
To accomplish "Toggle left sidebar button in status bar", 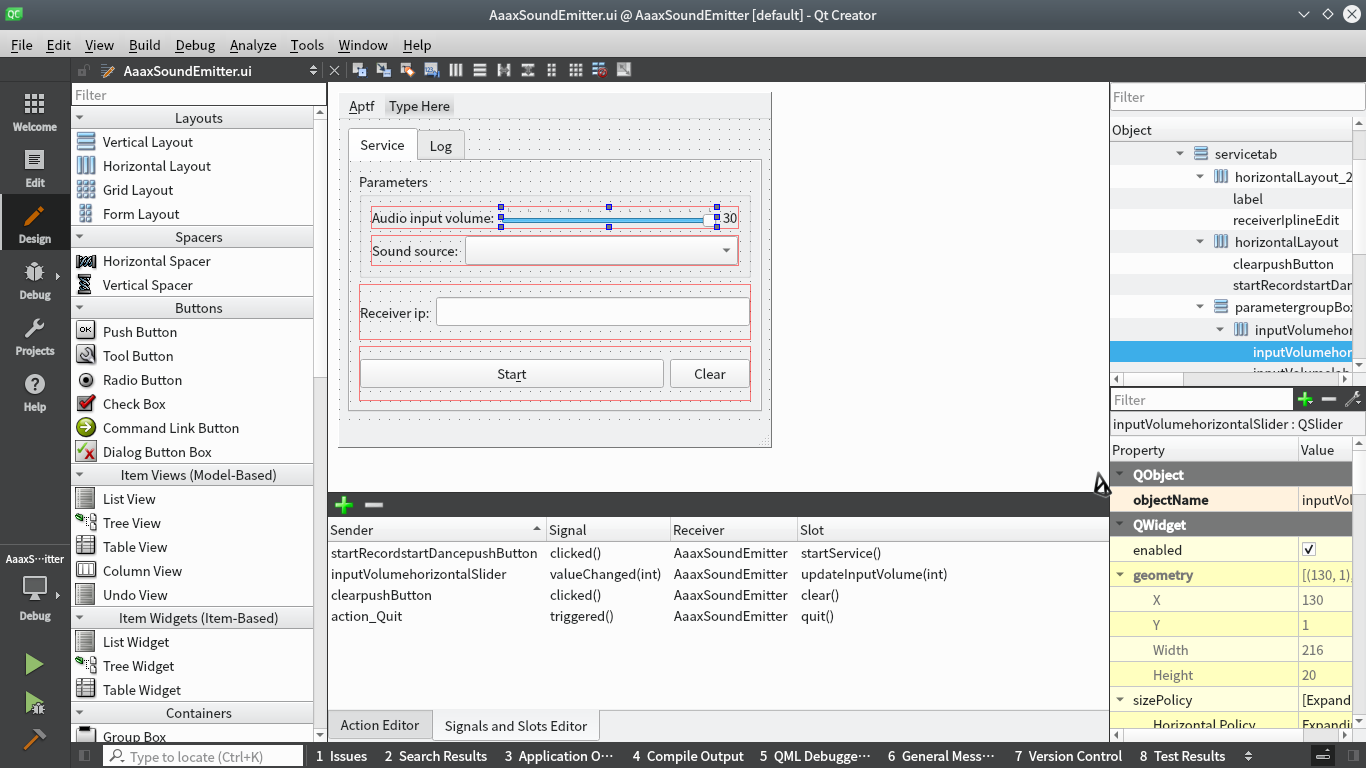I will [x=84, y=756].
